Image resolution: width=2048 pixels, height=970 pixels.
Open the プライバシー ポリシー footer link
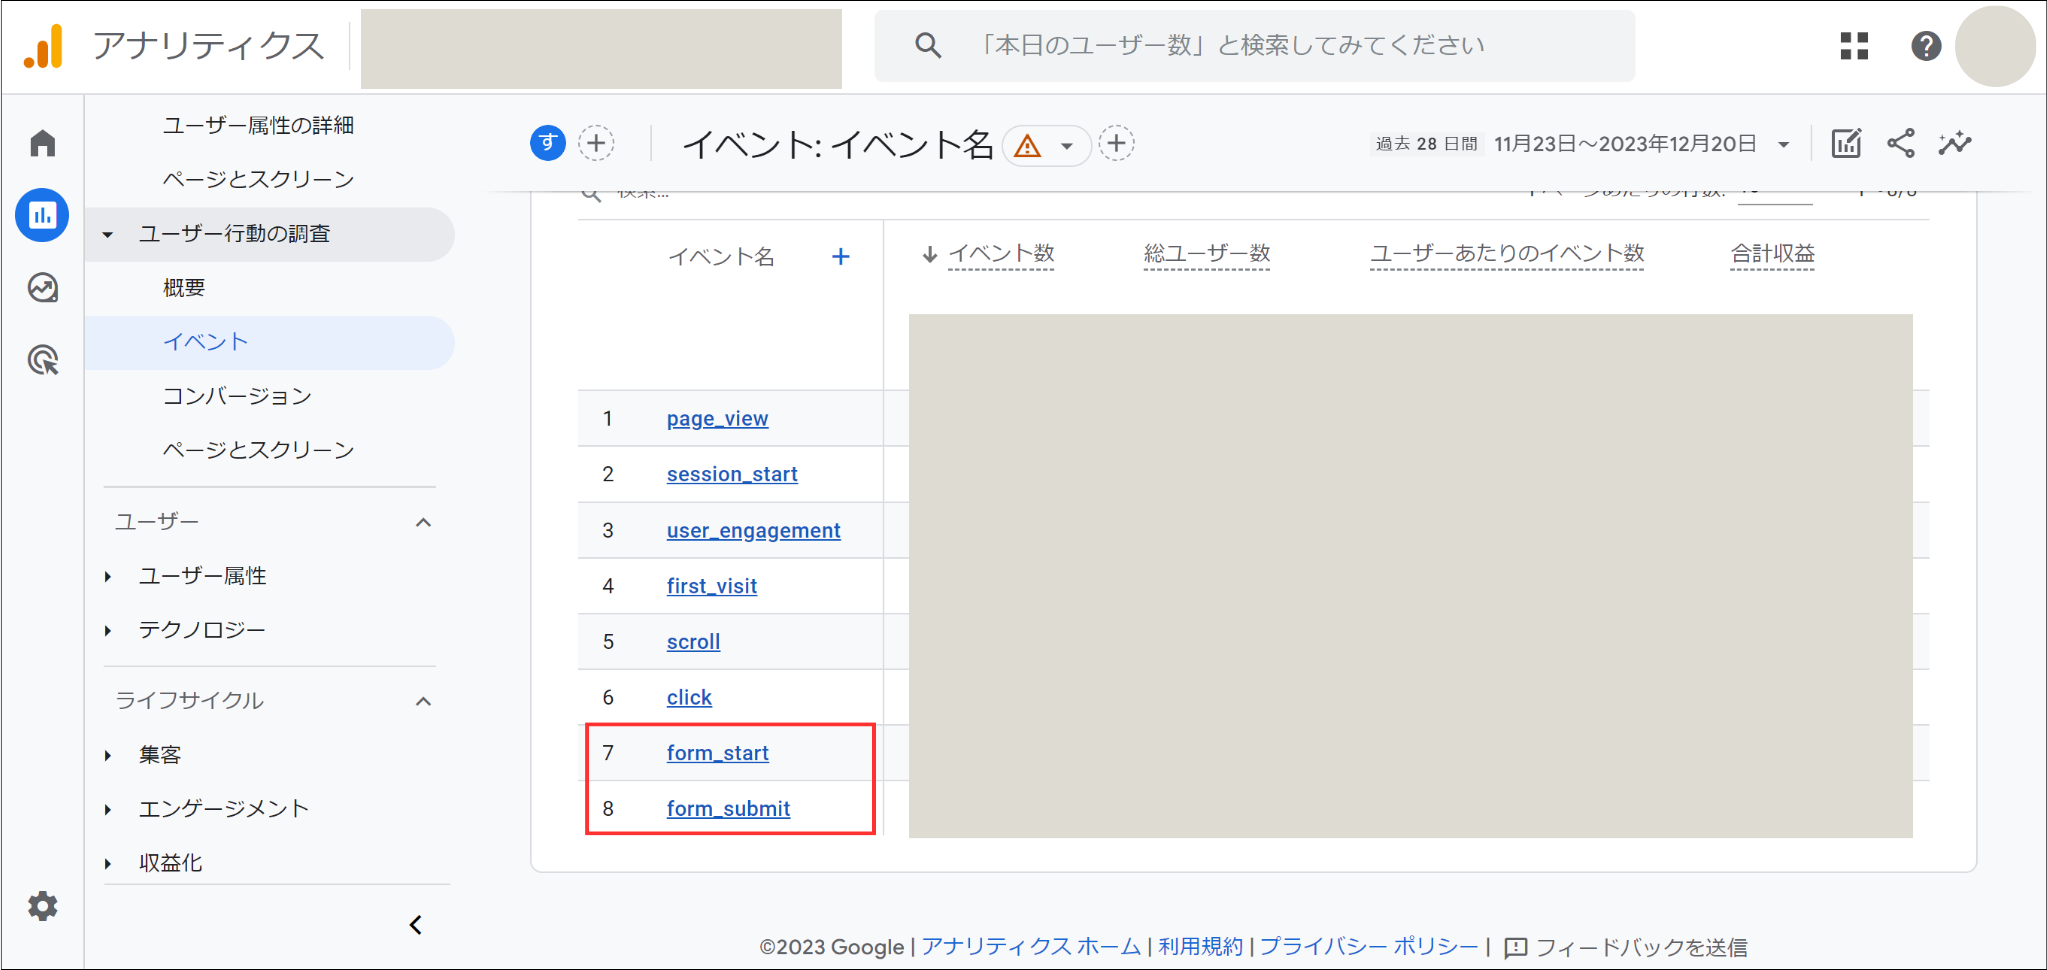tap(1369, 946)
